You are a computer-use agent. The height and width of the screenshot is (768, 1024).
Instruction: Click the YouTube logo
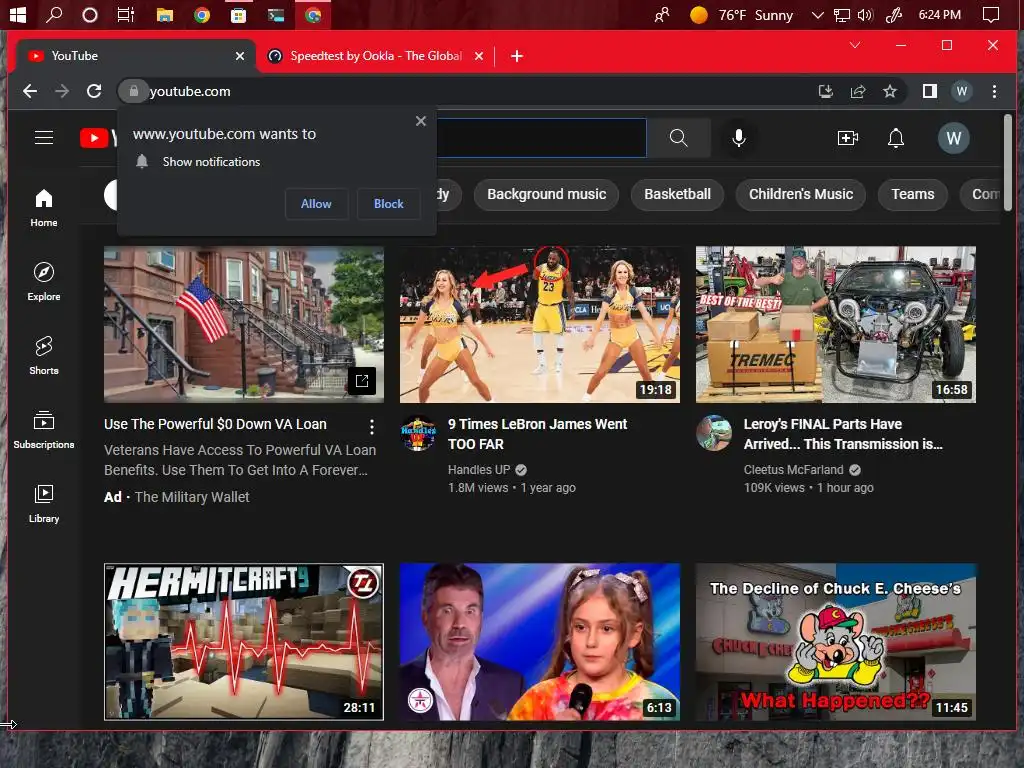tap(98, 138)
